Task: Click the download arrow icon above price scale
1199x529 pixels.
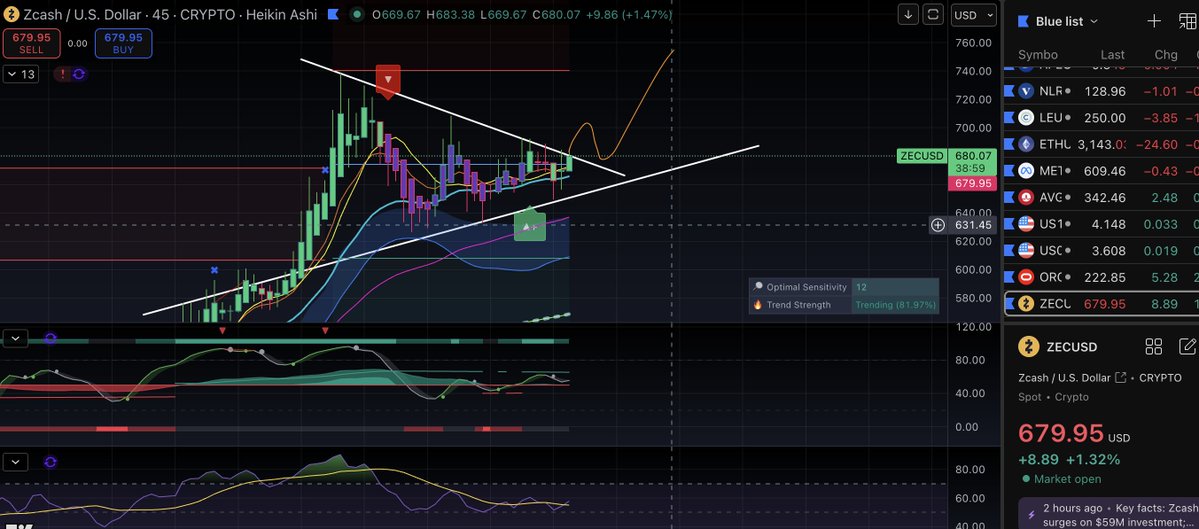Action: click(908, 15)
